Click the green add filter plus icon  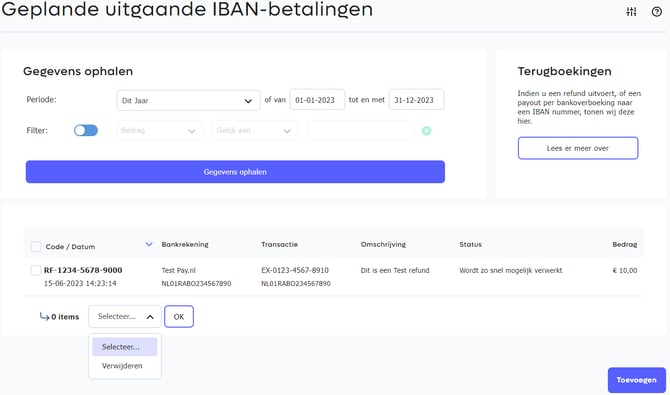426,131
